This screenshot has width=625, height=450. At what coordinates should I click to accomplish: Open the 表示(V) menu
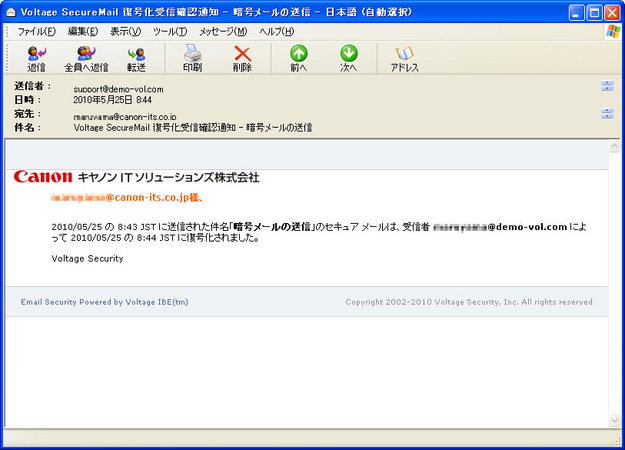point(126,32)
